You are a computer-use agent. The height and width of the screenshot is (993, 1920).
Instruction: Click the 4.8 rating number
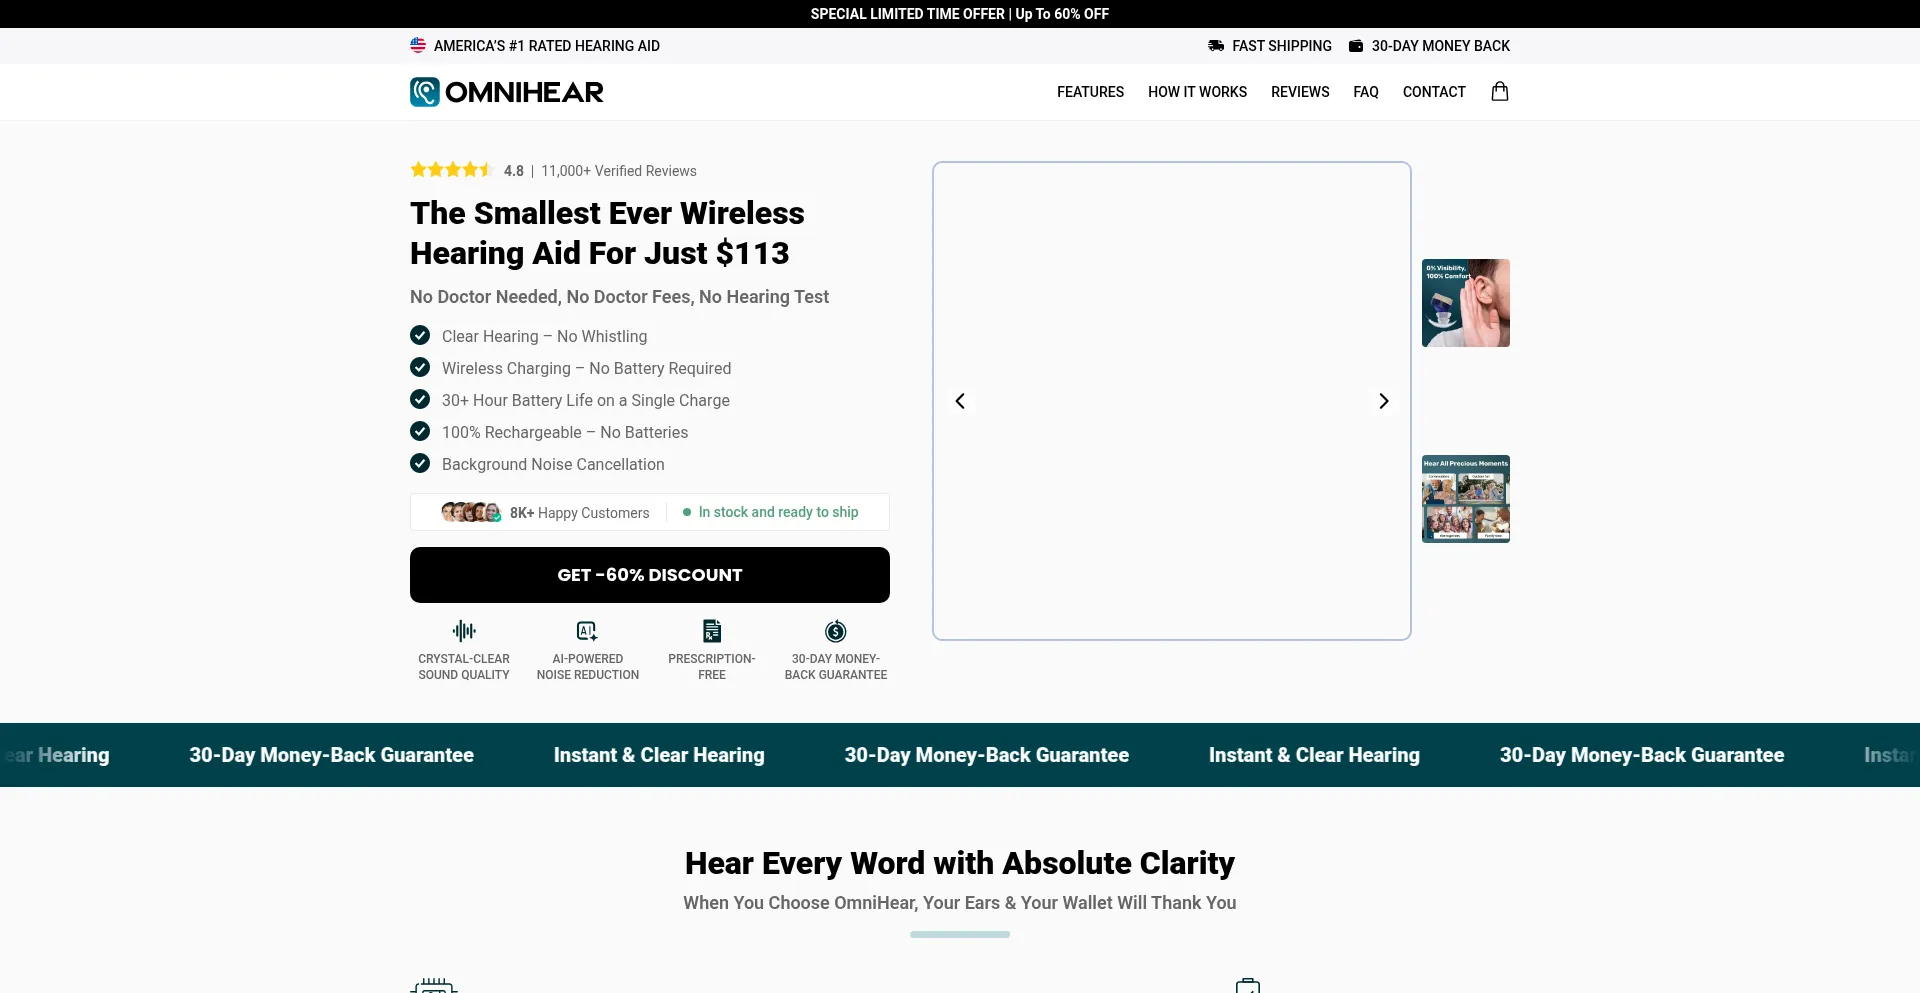tap(514, 171)
